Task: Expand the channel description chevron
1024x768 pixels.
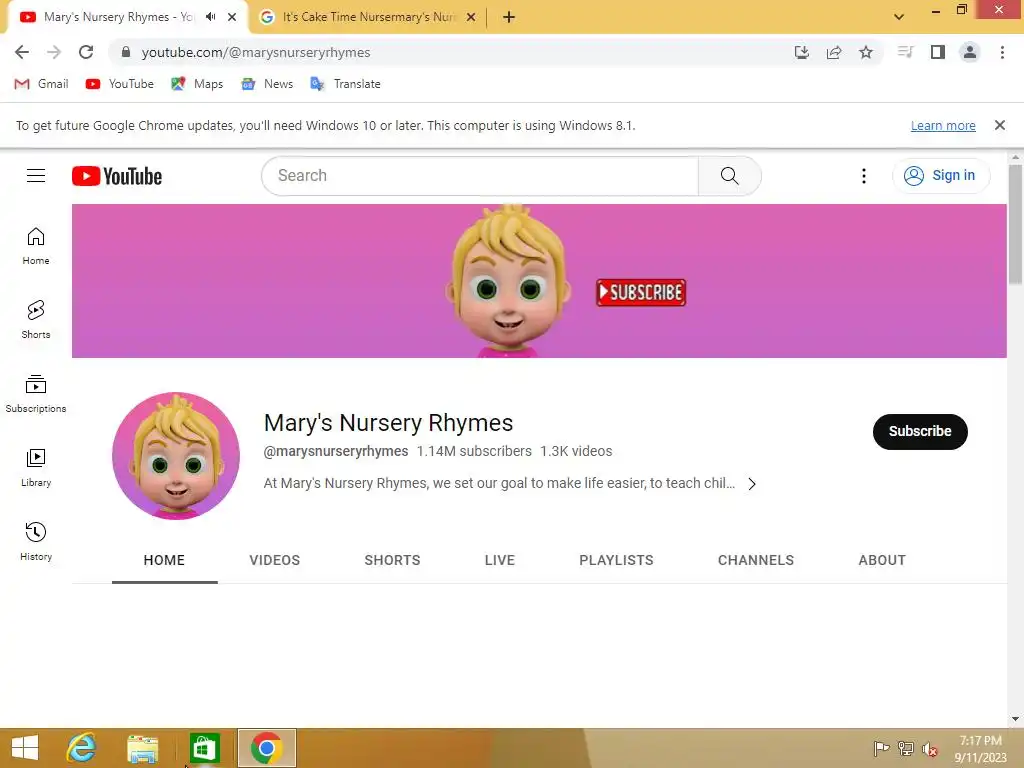Action: [x=752, y=484]
